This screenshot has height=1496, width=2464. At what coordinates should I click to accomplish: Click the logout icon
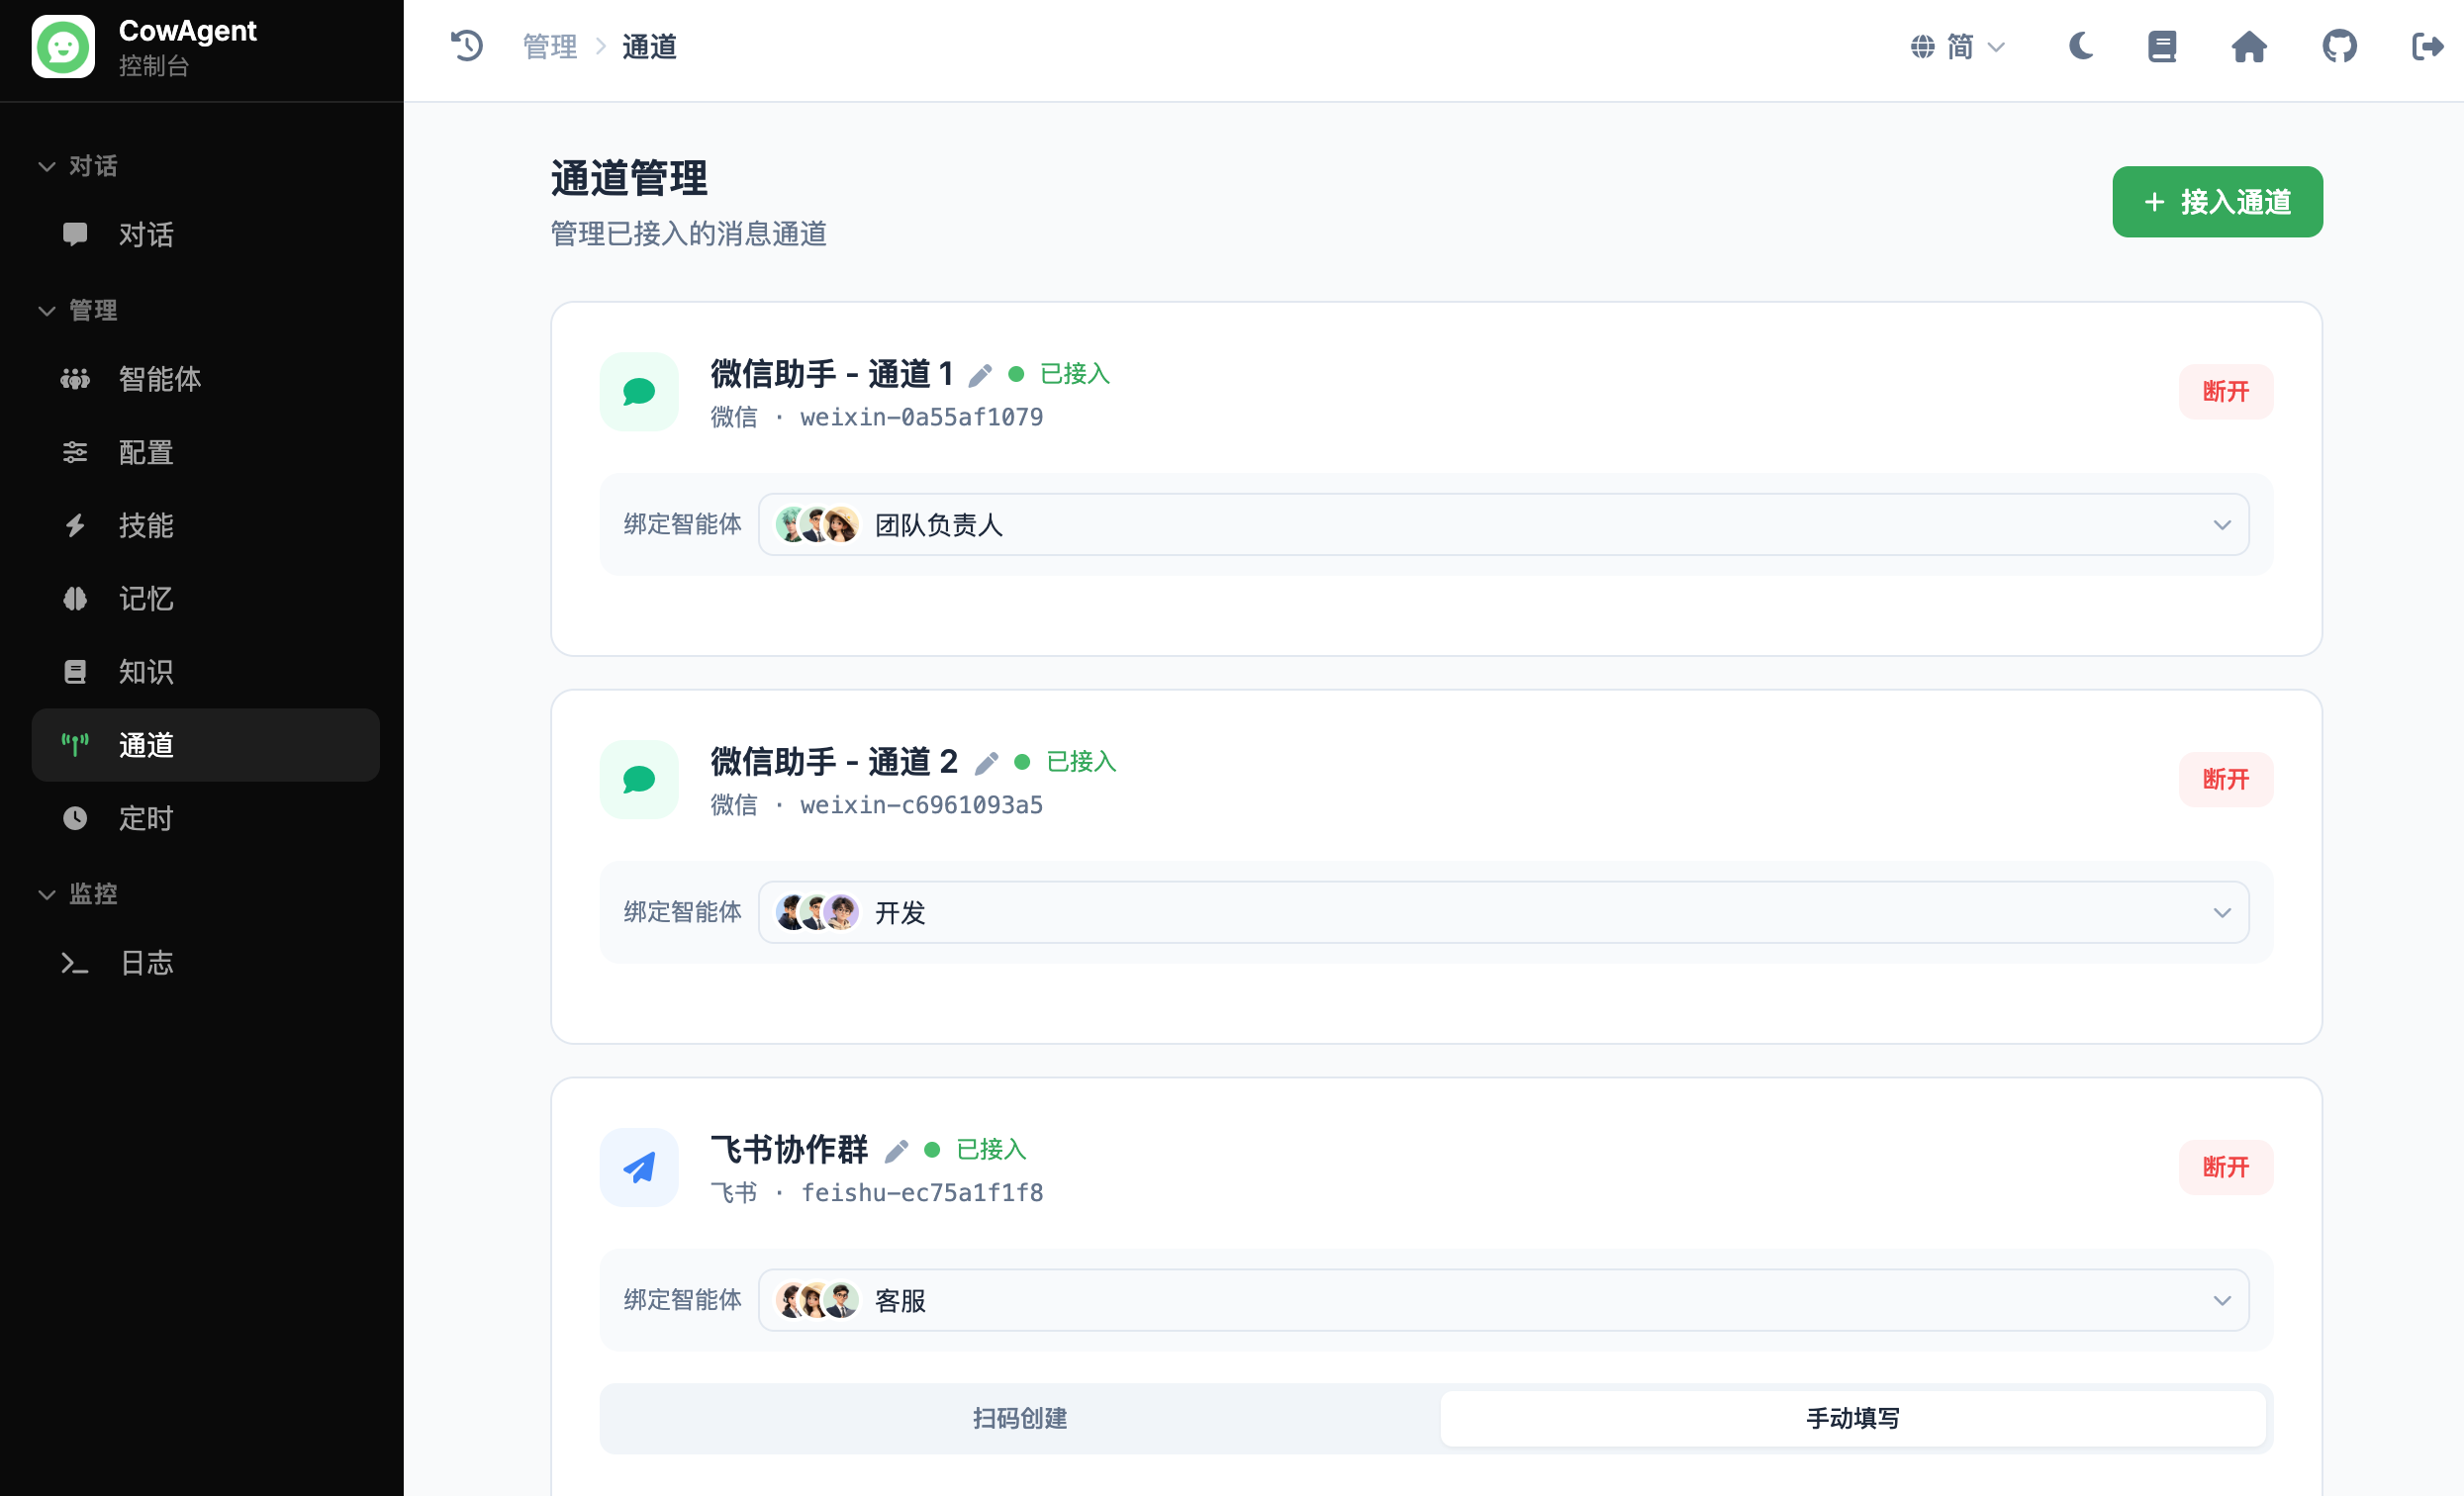(x=2427, y=46)
